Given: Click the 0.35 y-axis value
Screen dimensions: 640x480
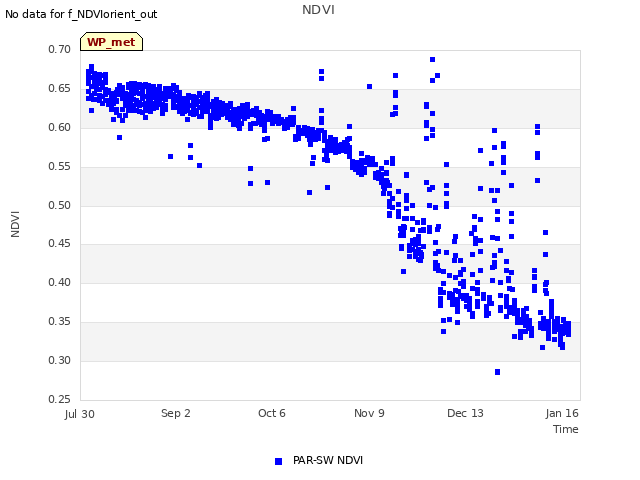Looking at the screenshot, I should 60,322.
